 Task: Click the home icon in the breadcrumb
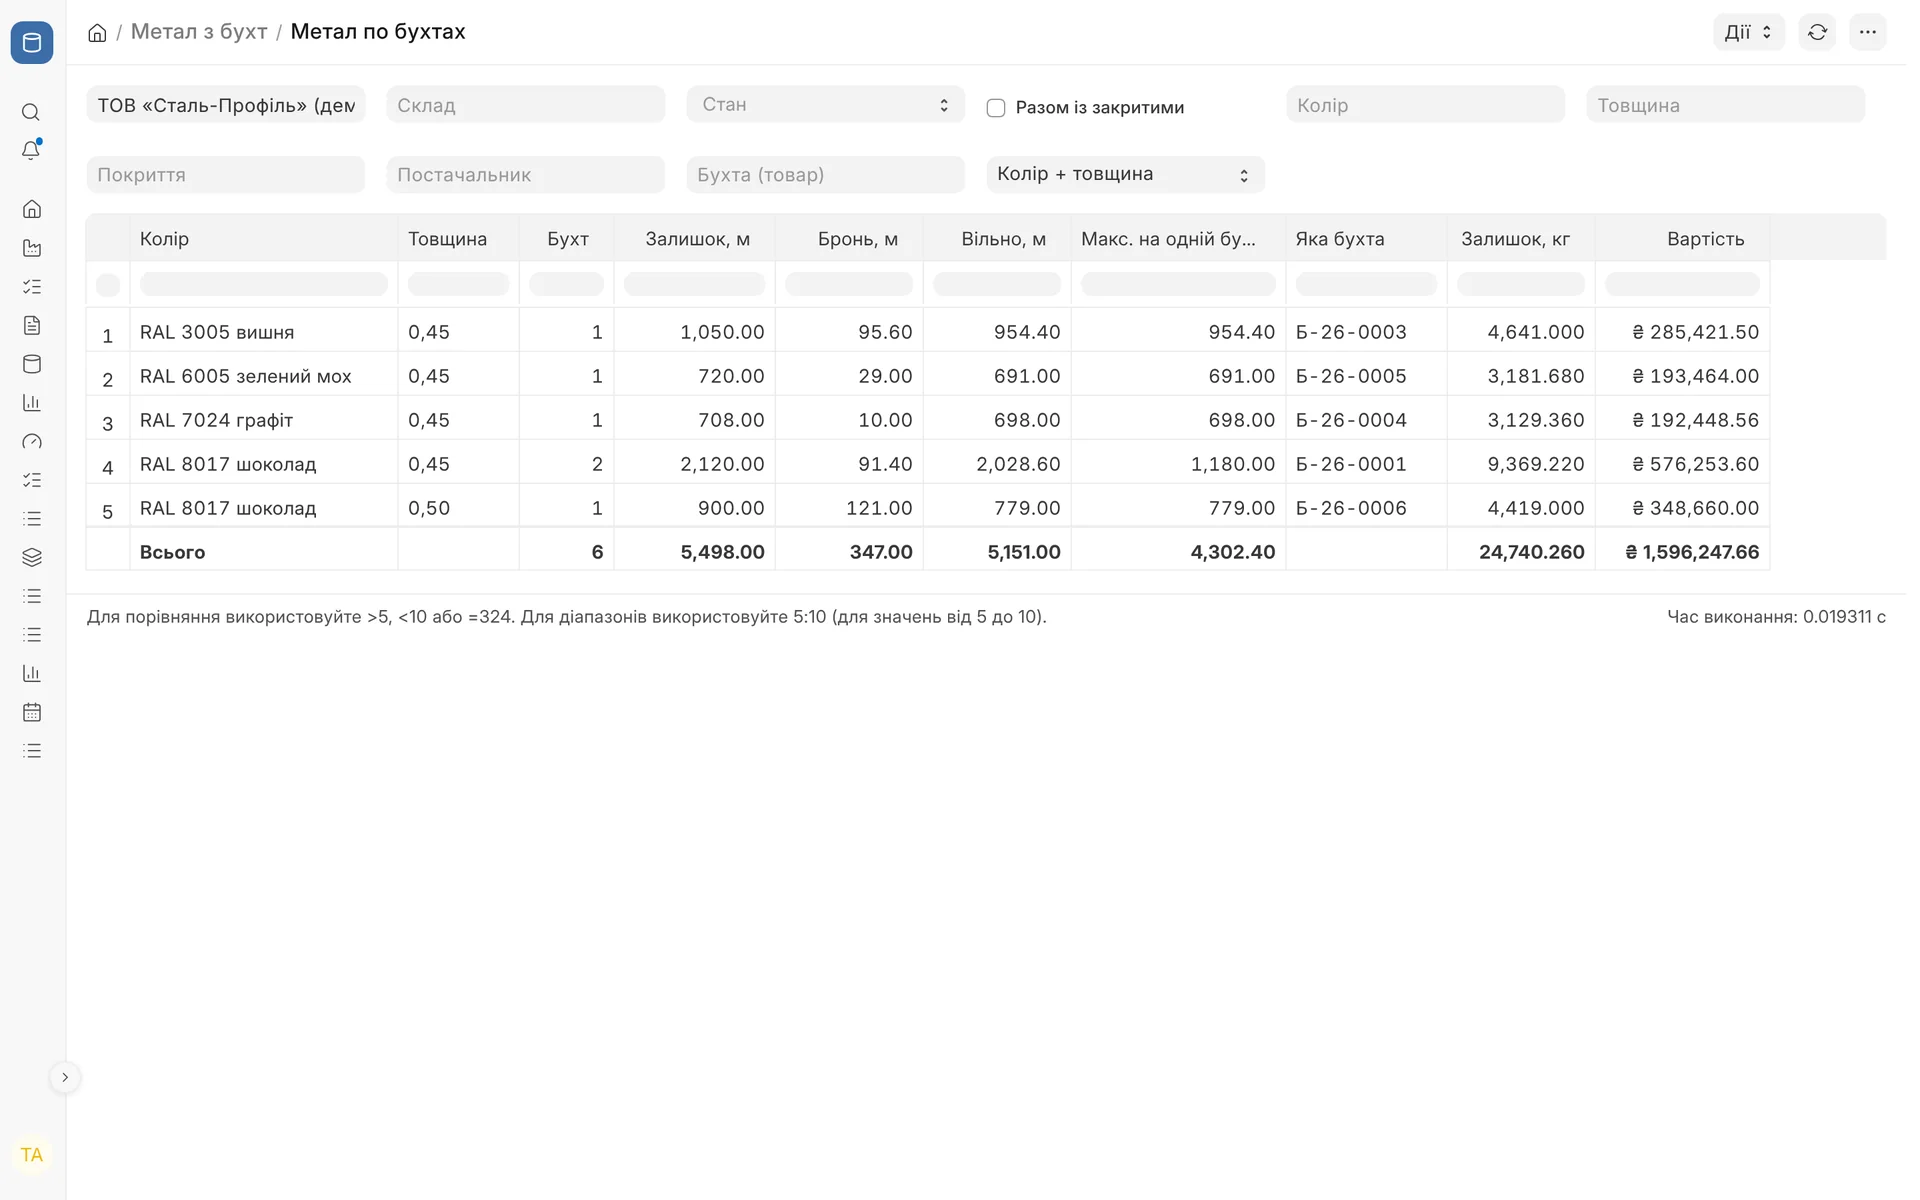coord(97,33)
